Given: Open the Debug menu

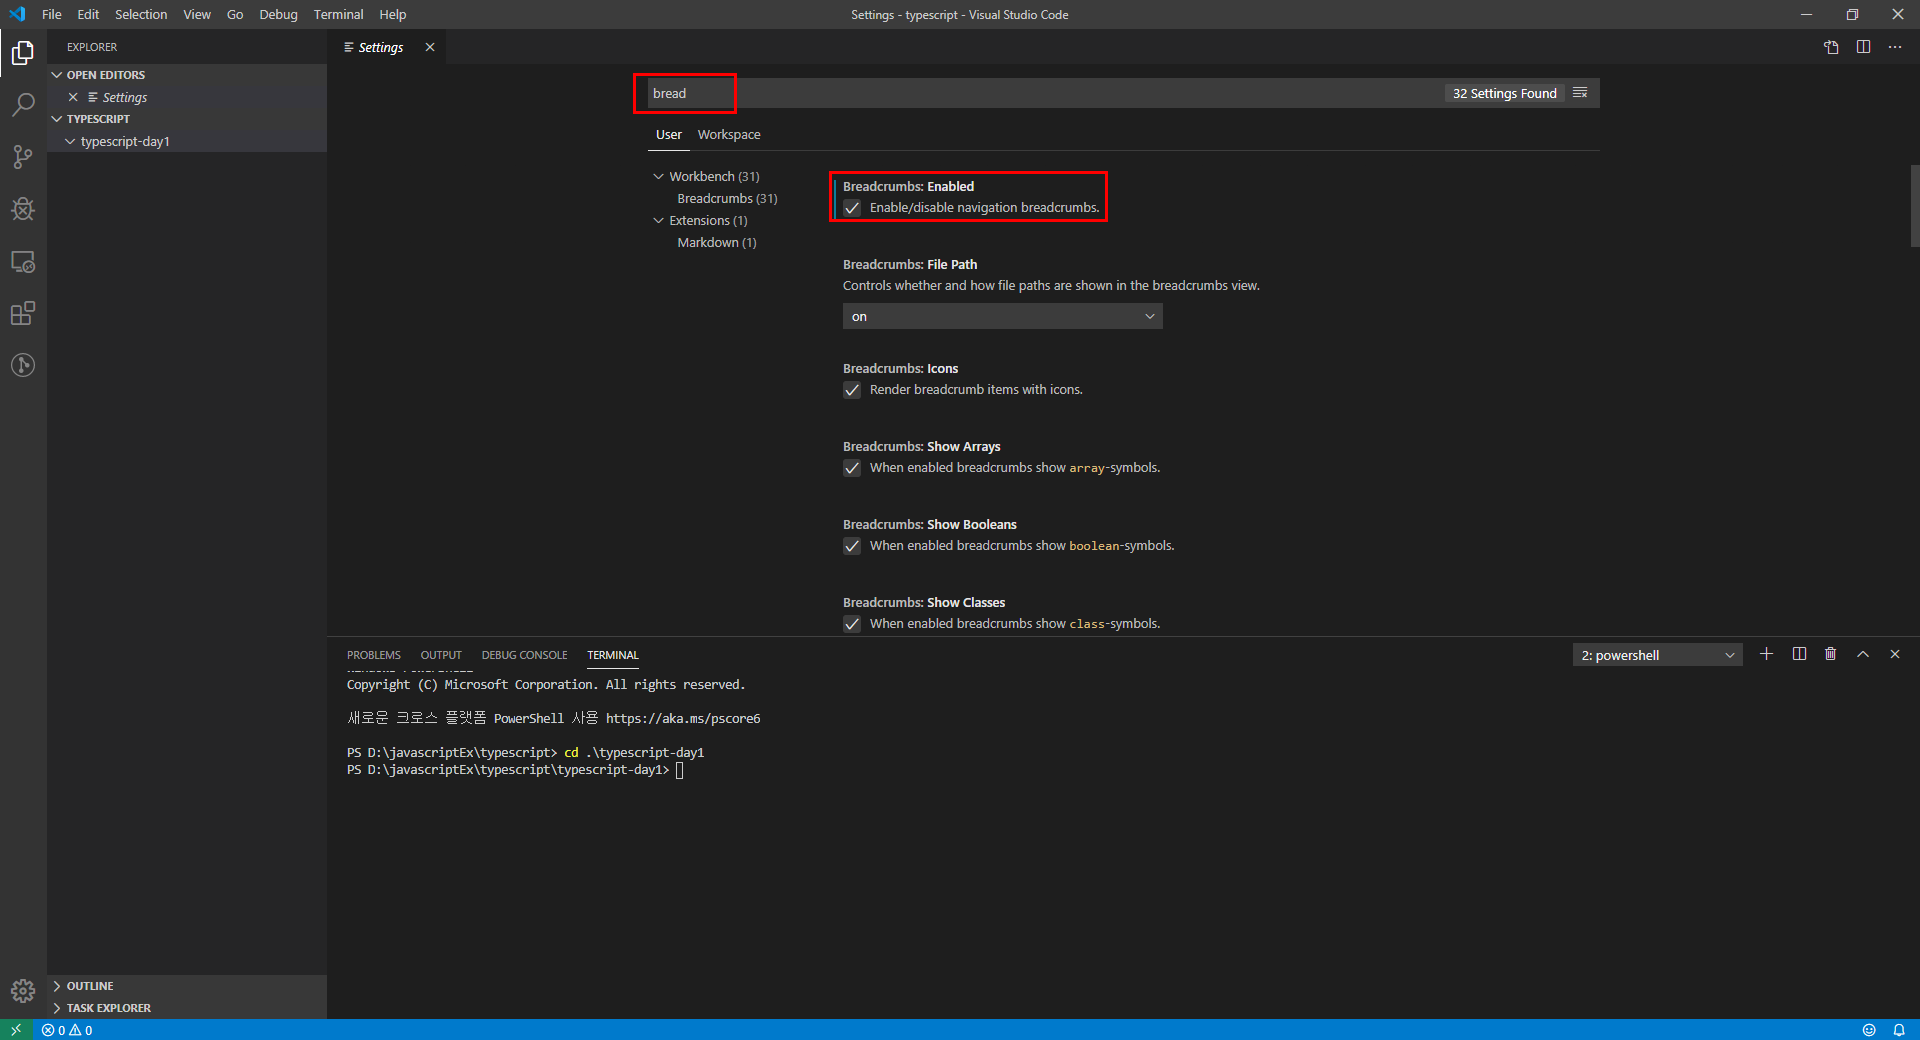Looking at the screenshot, I should click(278, 14).
